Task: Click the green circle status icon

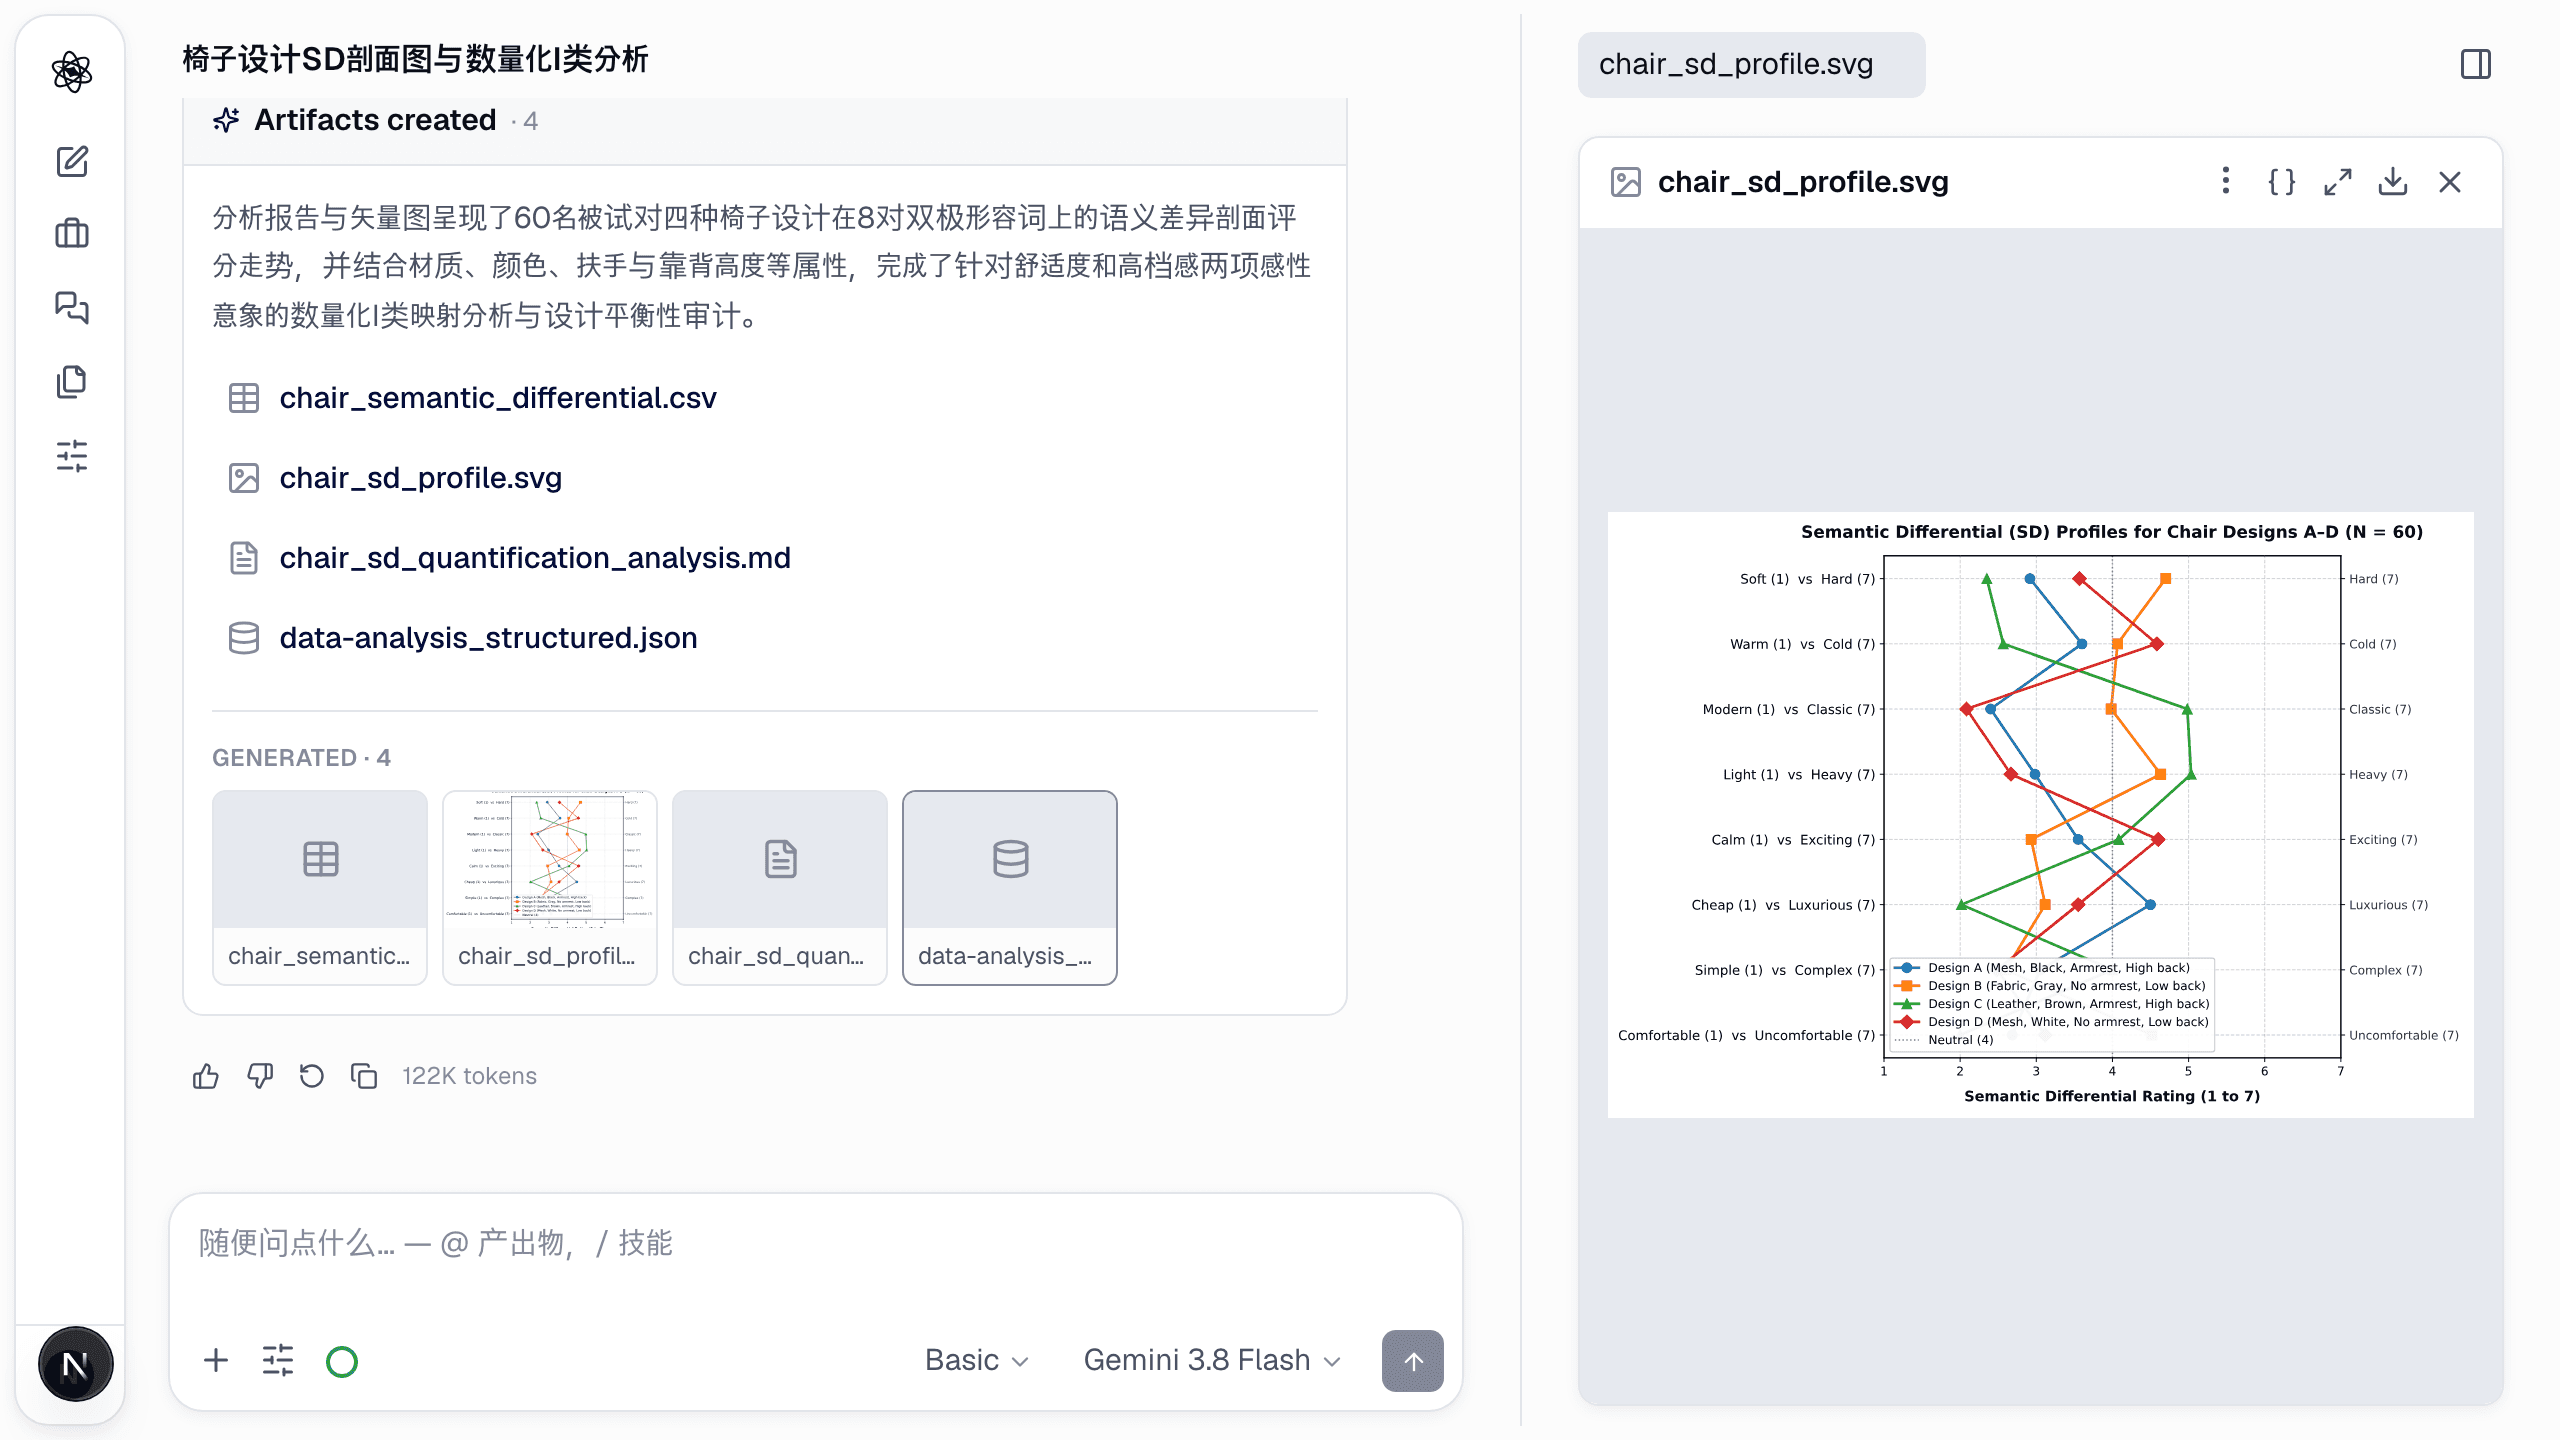Action: (342, 1361)
